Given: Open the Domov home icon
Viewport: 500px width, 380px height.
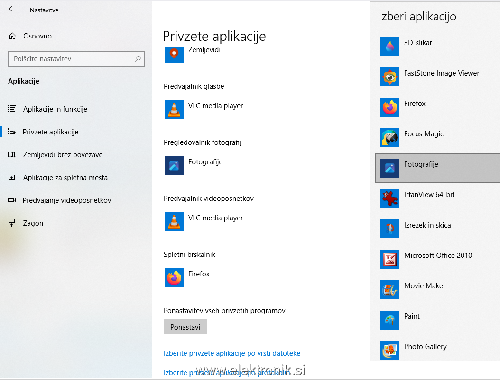Looking at the screenshot, I should [12, 36].
